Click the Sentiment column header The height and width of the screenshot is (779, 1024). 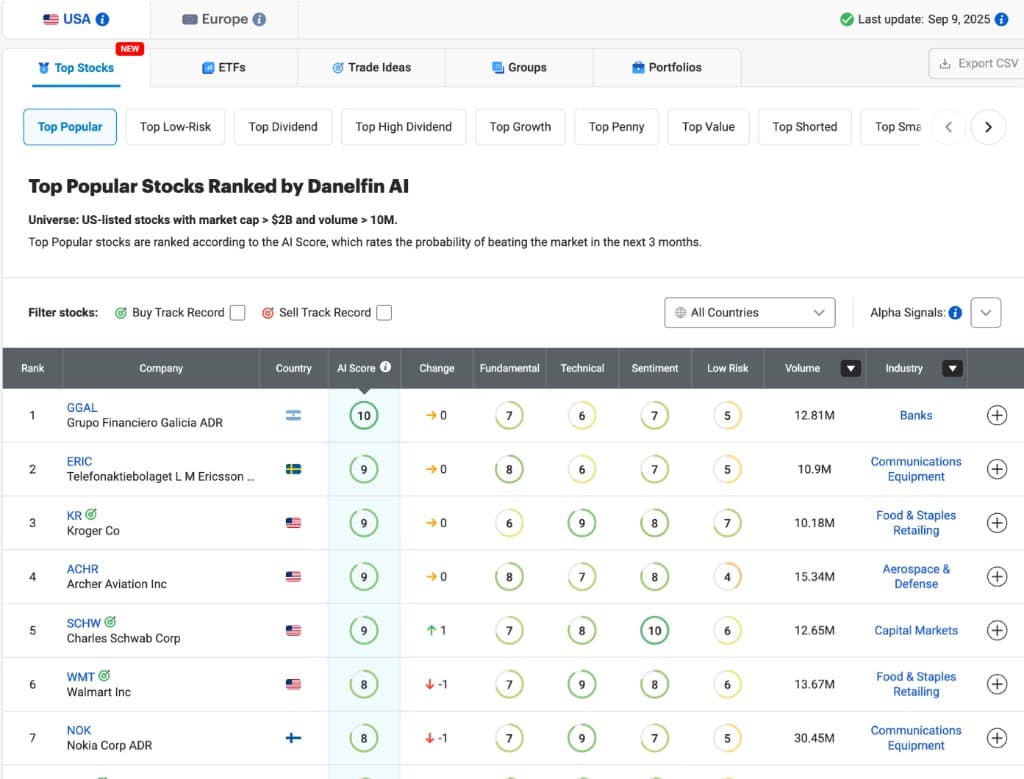pos(654,368)
